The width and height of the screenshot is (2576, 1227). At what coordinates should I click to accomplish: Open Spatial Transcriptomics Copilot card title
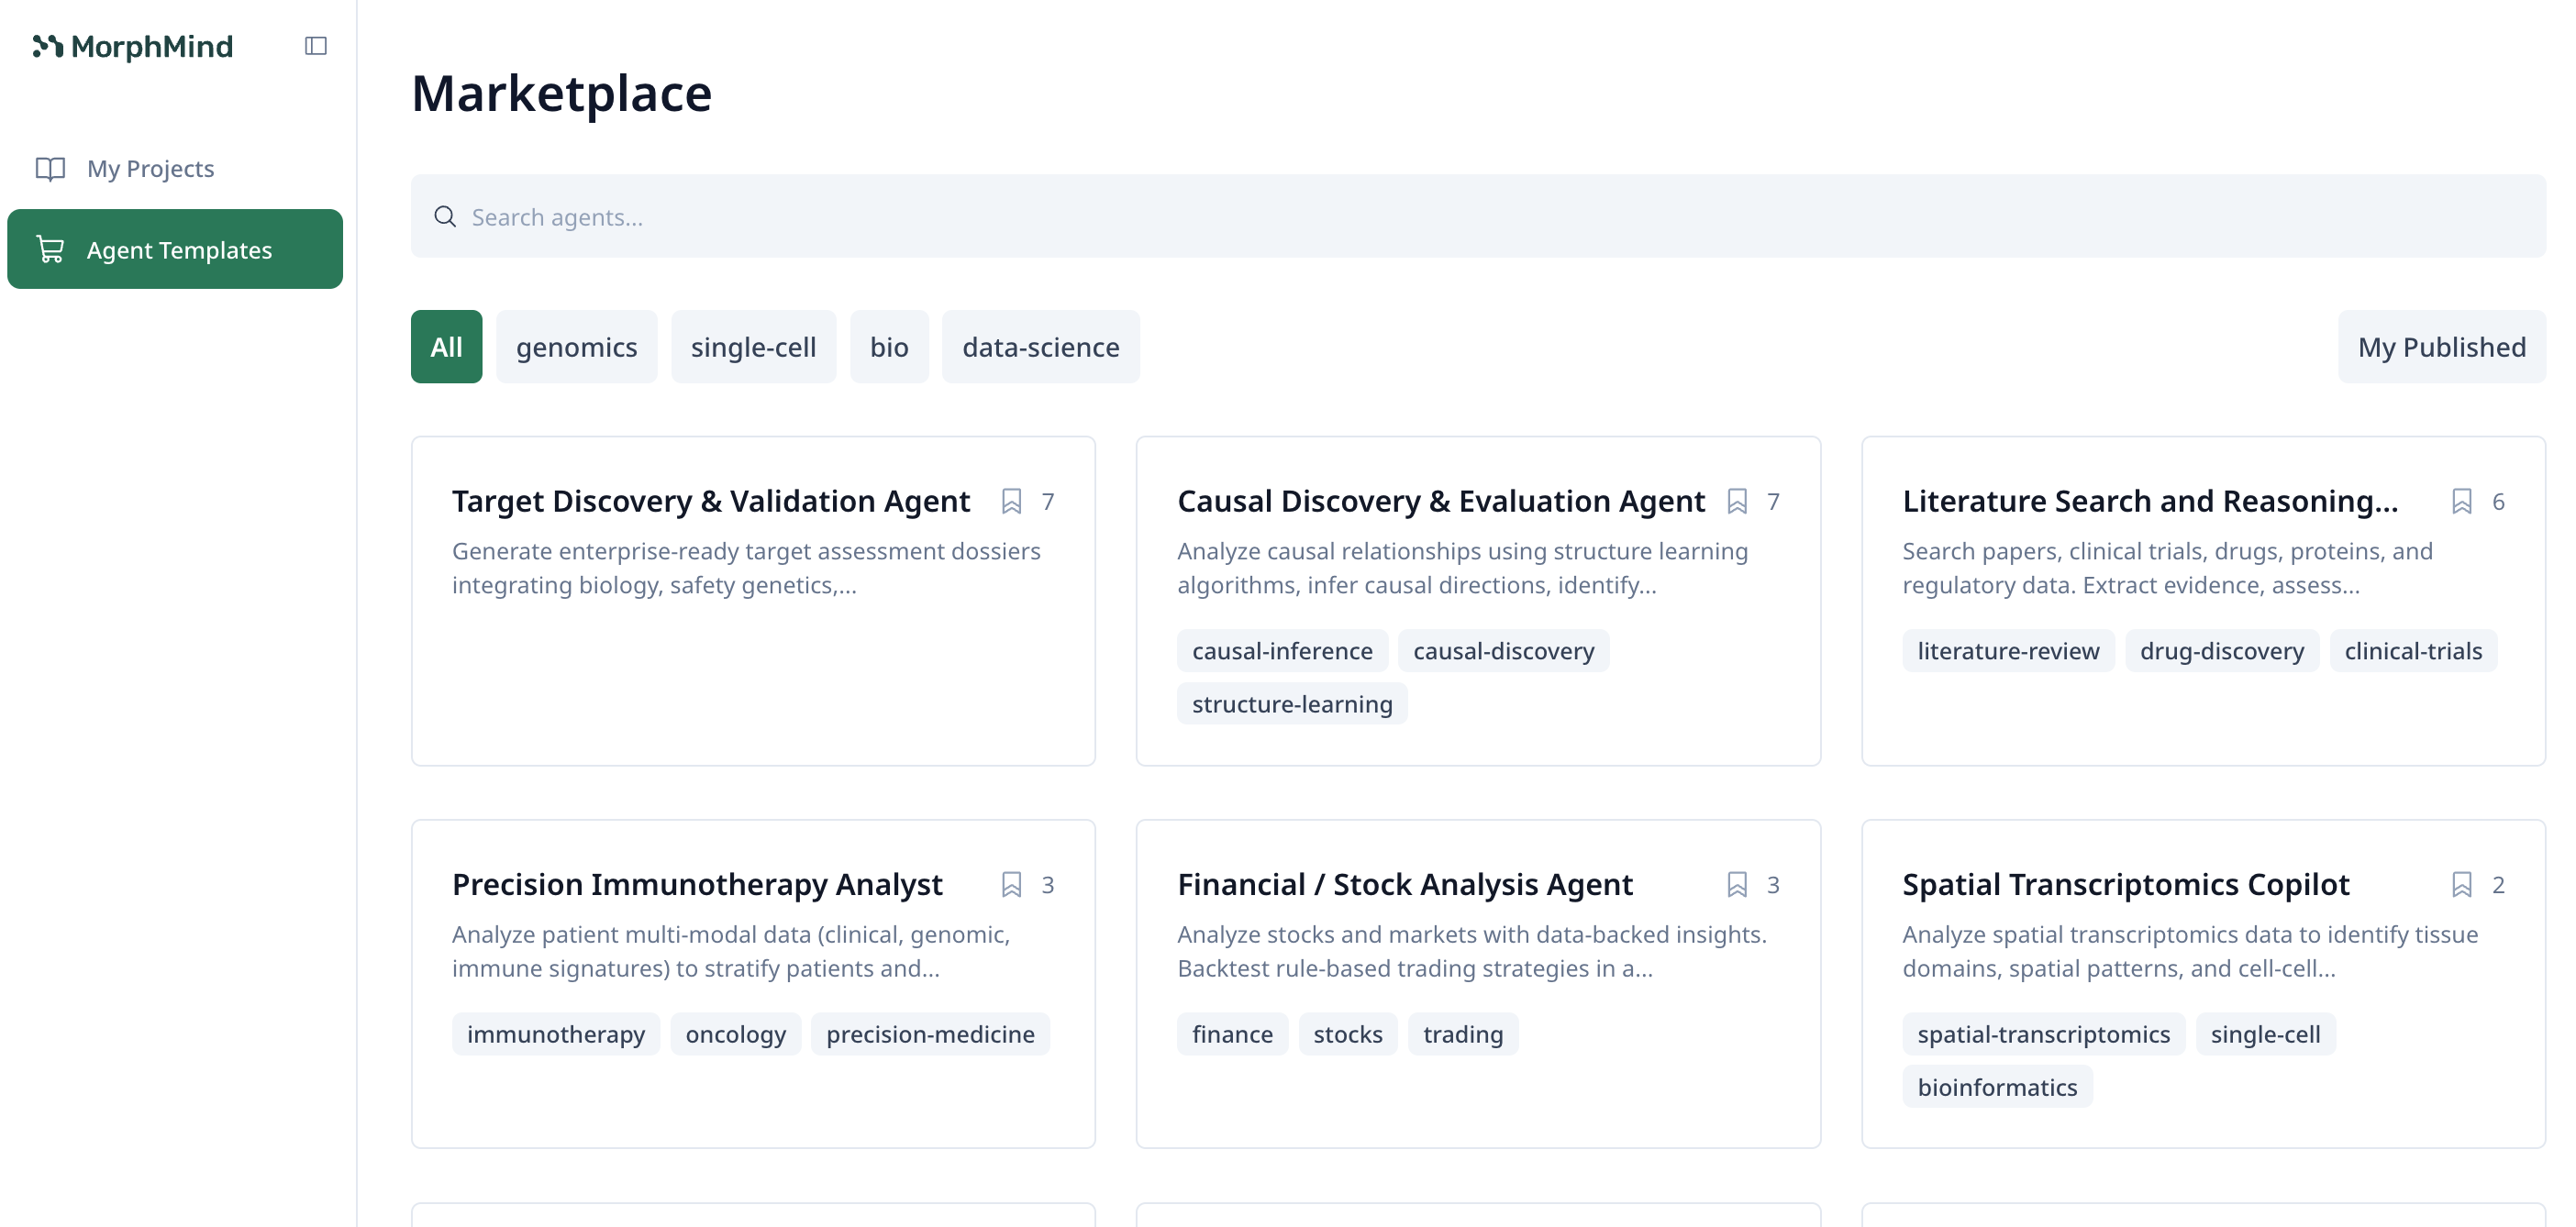[2125, 884]
